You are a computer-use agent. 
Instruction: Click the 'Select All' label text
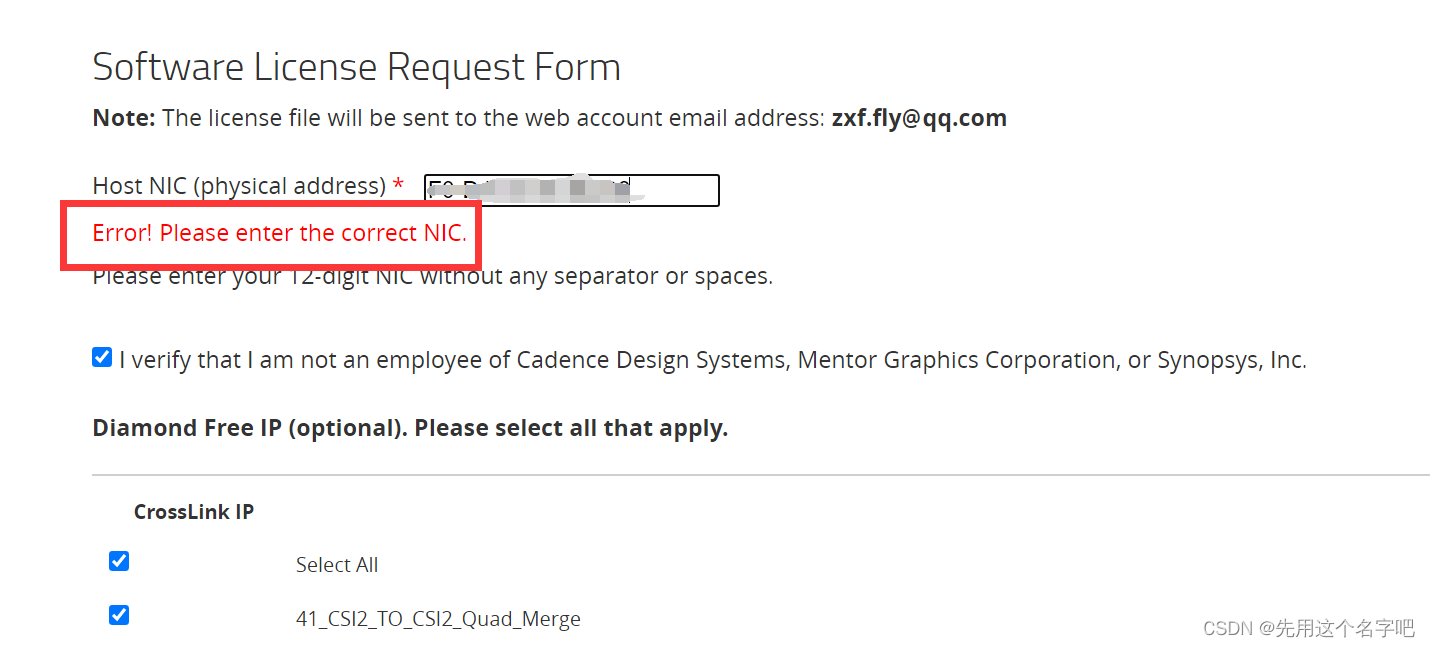click(337, 565)
